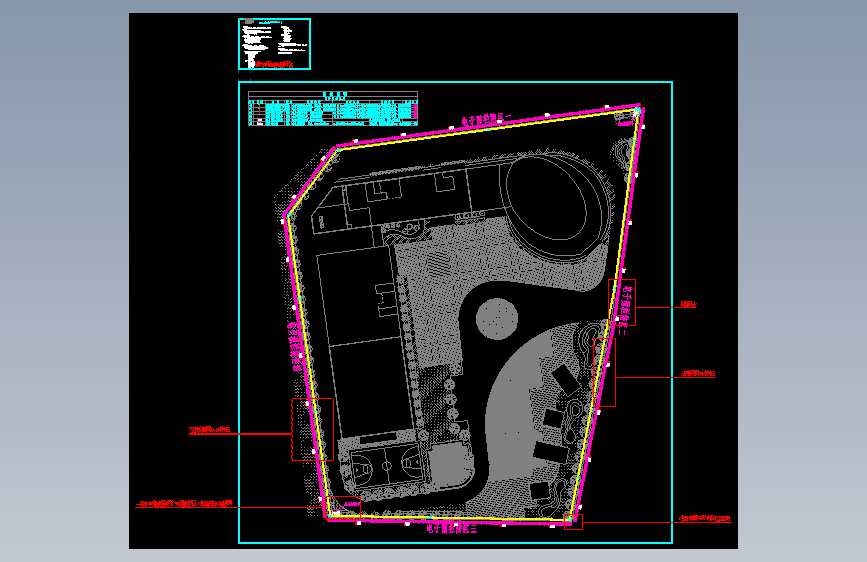Viewport: 867px width, 562px height.
Task: Click the magenta label 电子围栏防区一
Action: coord(487,119)
